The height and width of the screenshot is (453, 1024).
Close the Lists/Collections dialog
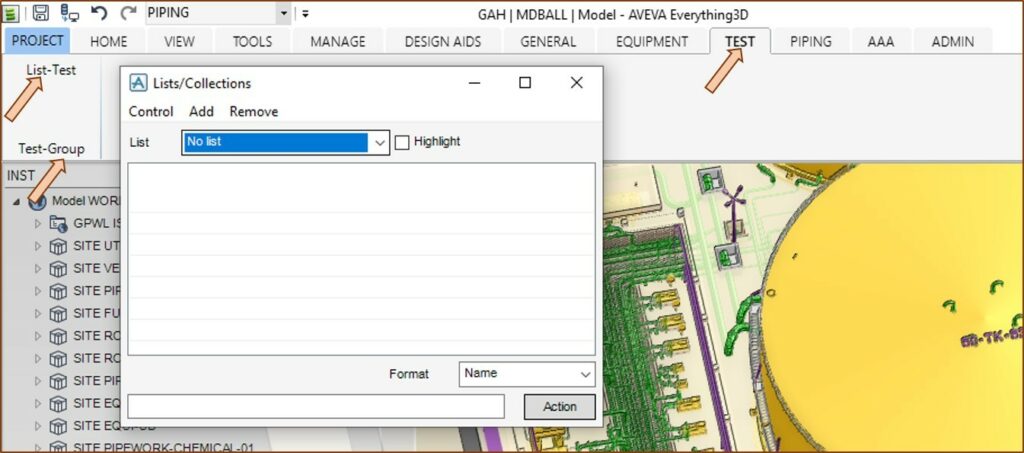pos(577,83)
